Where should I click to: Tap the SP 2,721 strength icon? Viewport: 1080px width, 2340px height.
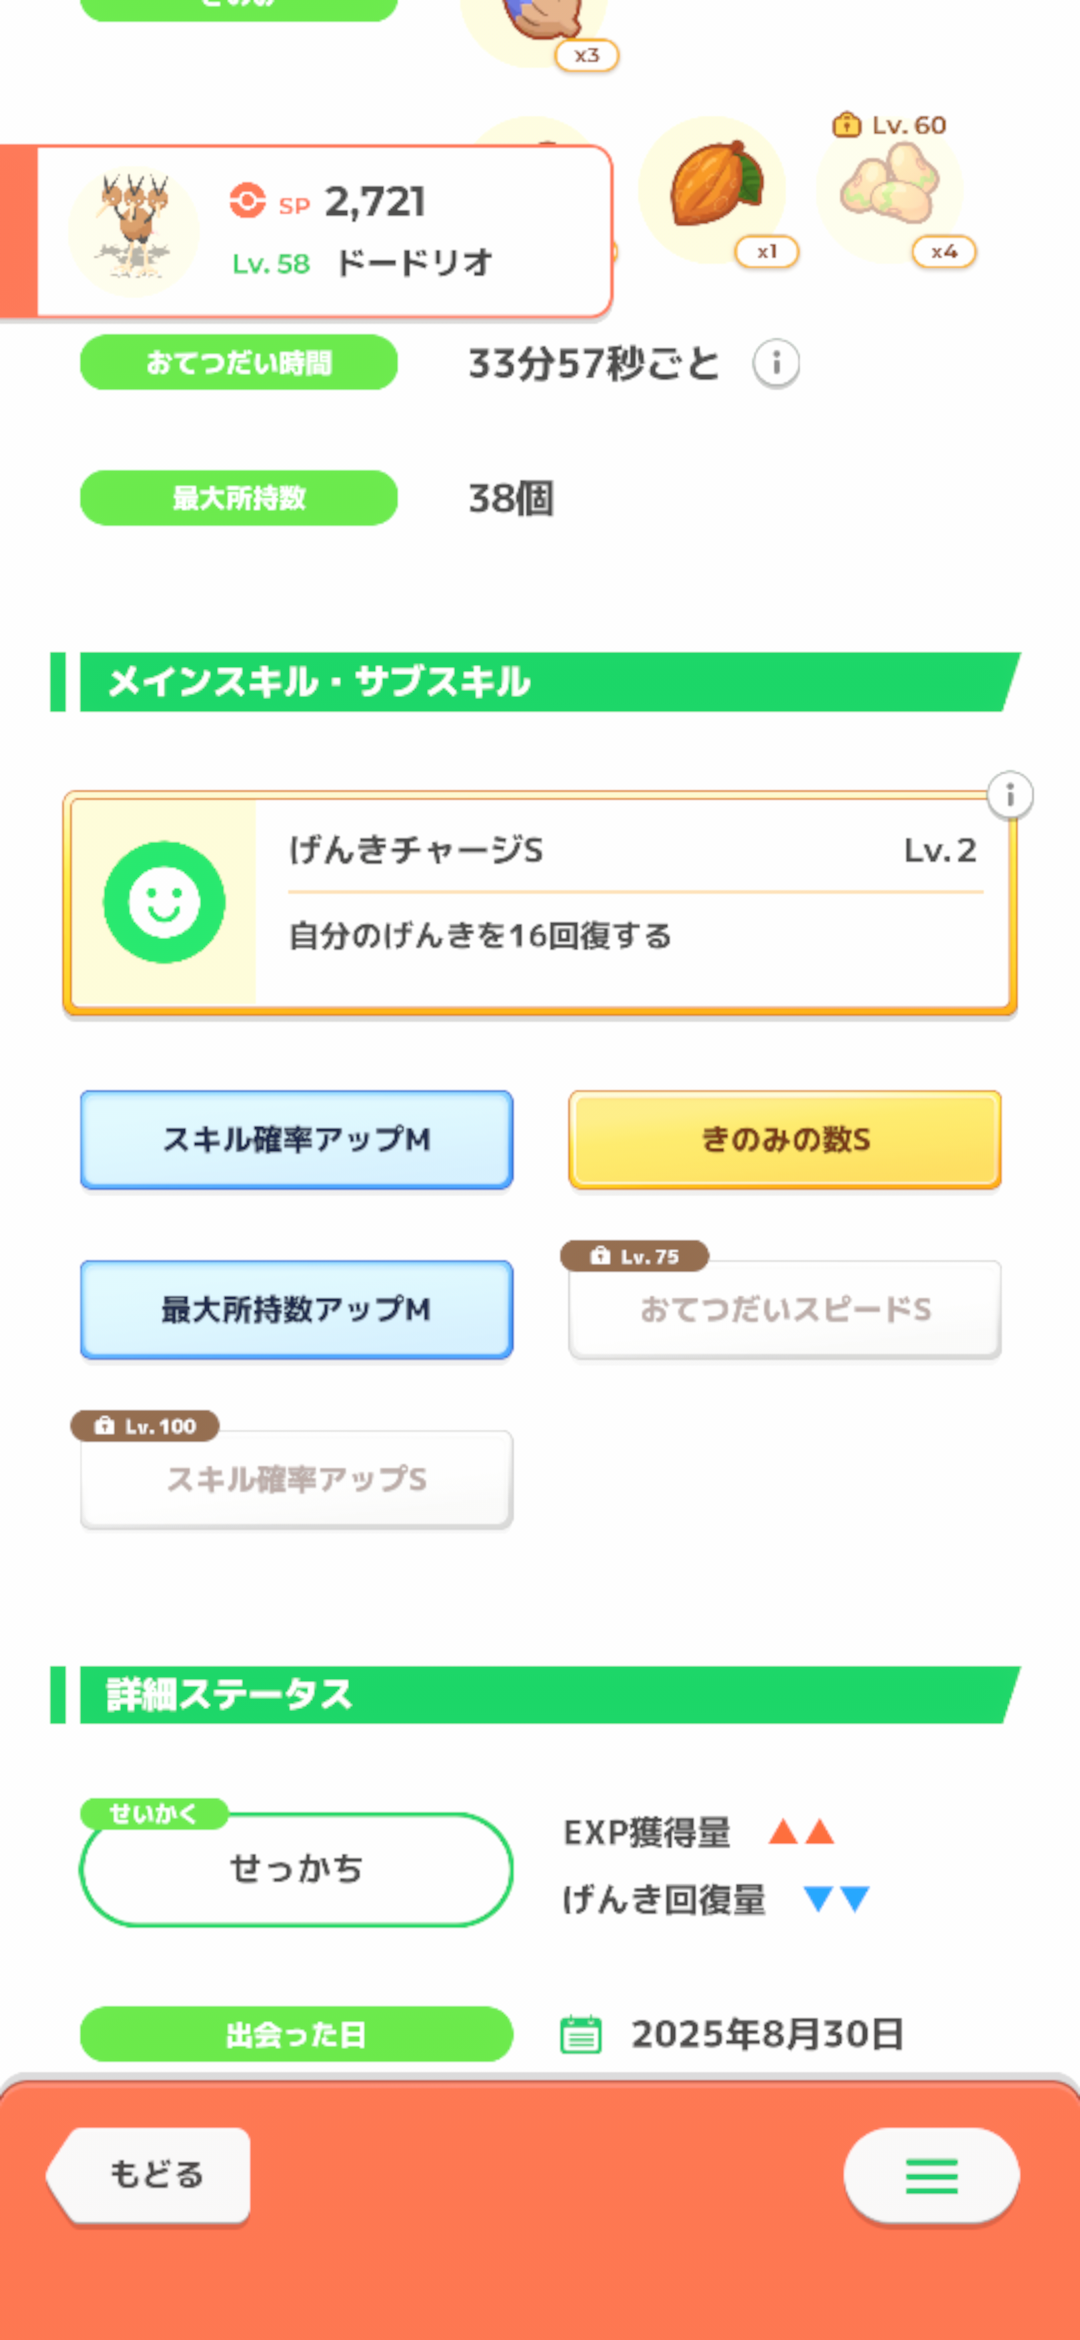(247, 200)
